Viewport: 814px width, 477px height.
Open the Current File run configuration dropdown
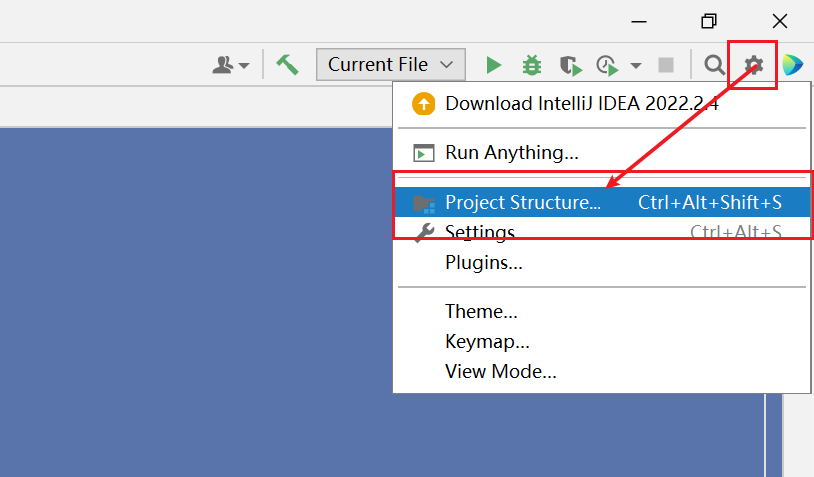[391, 64]
